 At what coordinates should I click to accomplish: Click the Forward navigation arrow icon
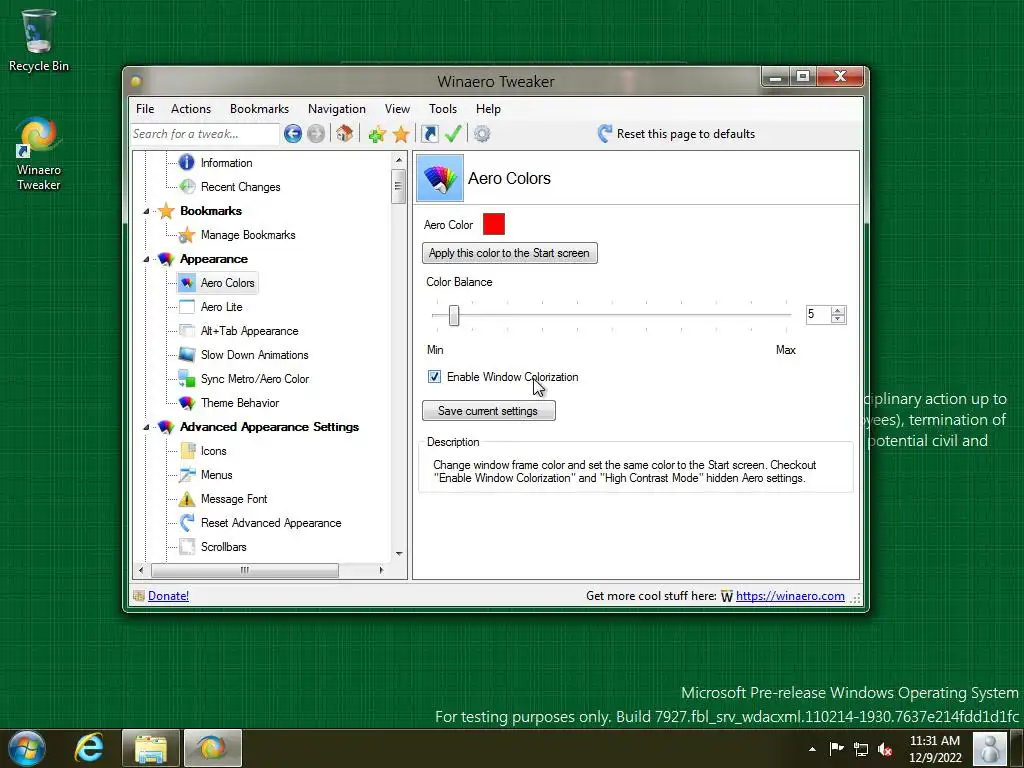[x=316, y=134]
